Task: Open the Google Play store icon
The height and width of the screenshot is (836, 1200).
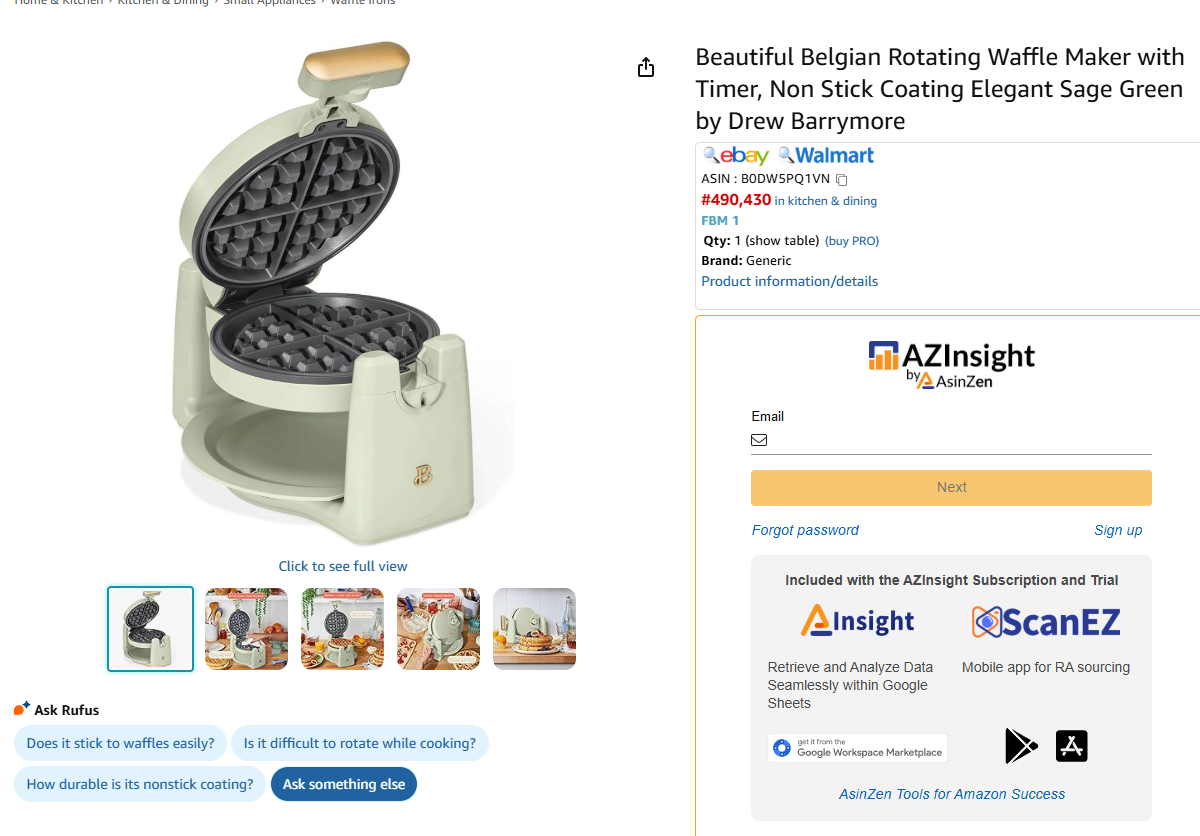Action: 1021,746
